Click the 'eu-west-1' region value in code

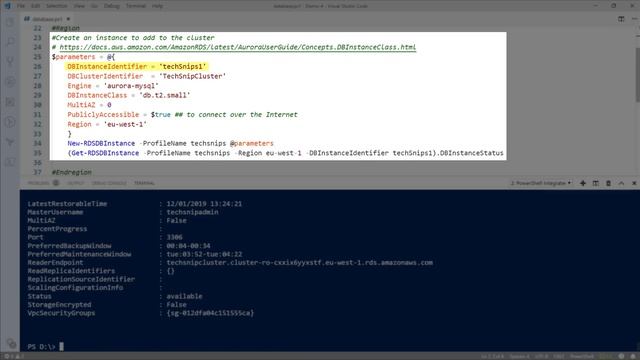click(125, 124)
